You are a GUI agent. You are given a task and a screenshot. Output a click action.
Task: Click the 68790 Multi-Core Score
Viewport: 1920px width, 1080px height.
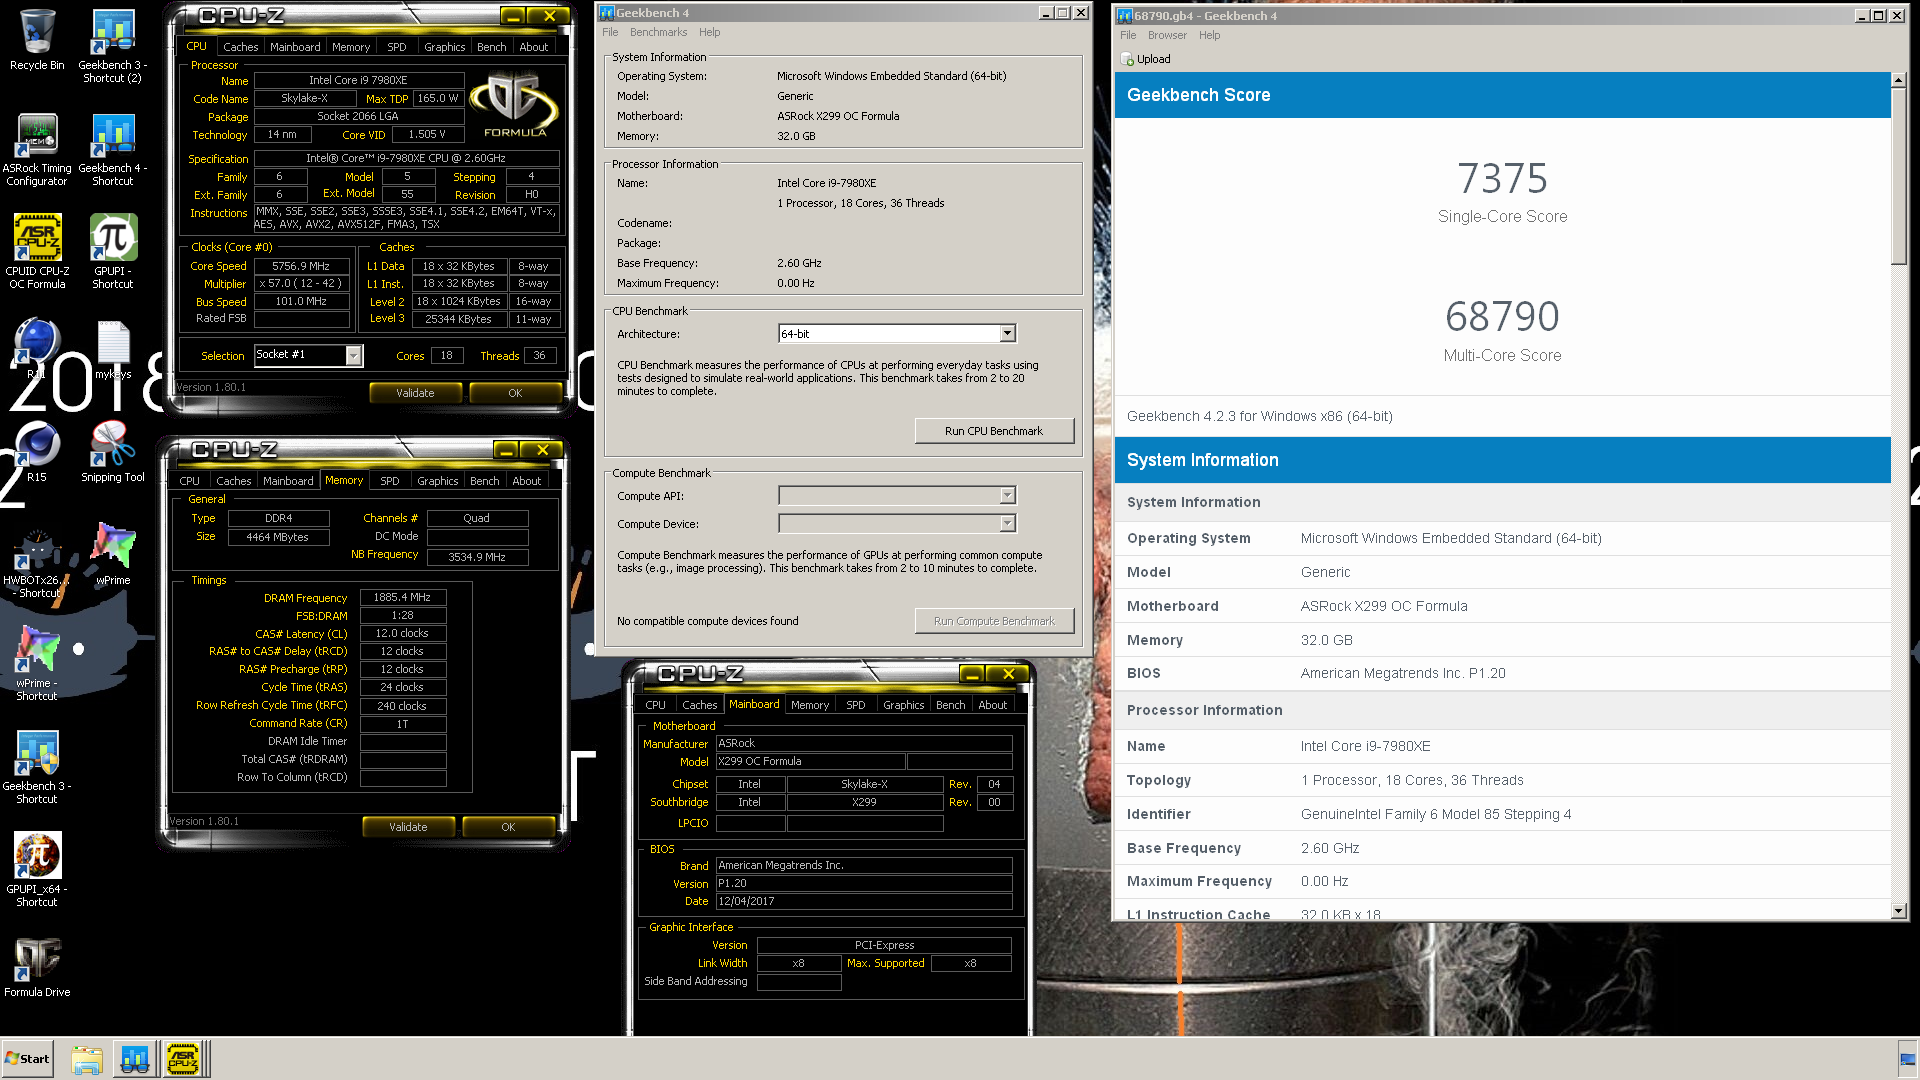1502,317
